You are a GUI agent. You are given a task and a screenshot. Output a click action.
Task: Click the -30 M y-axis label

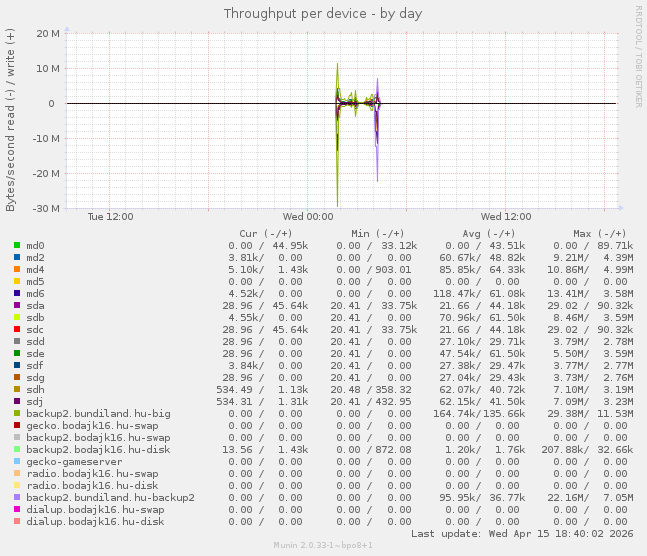coord(46,208)
